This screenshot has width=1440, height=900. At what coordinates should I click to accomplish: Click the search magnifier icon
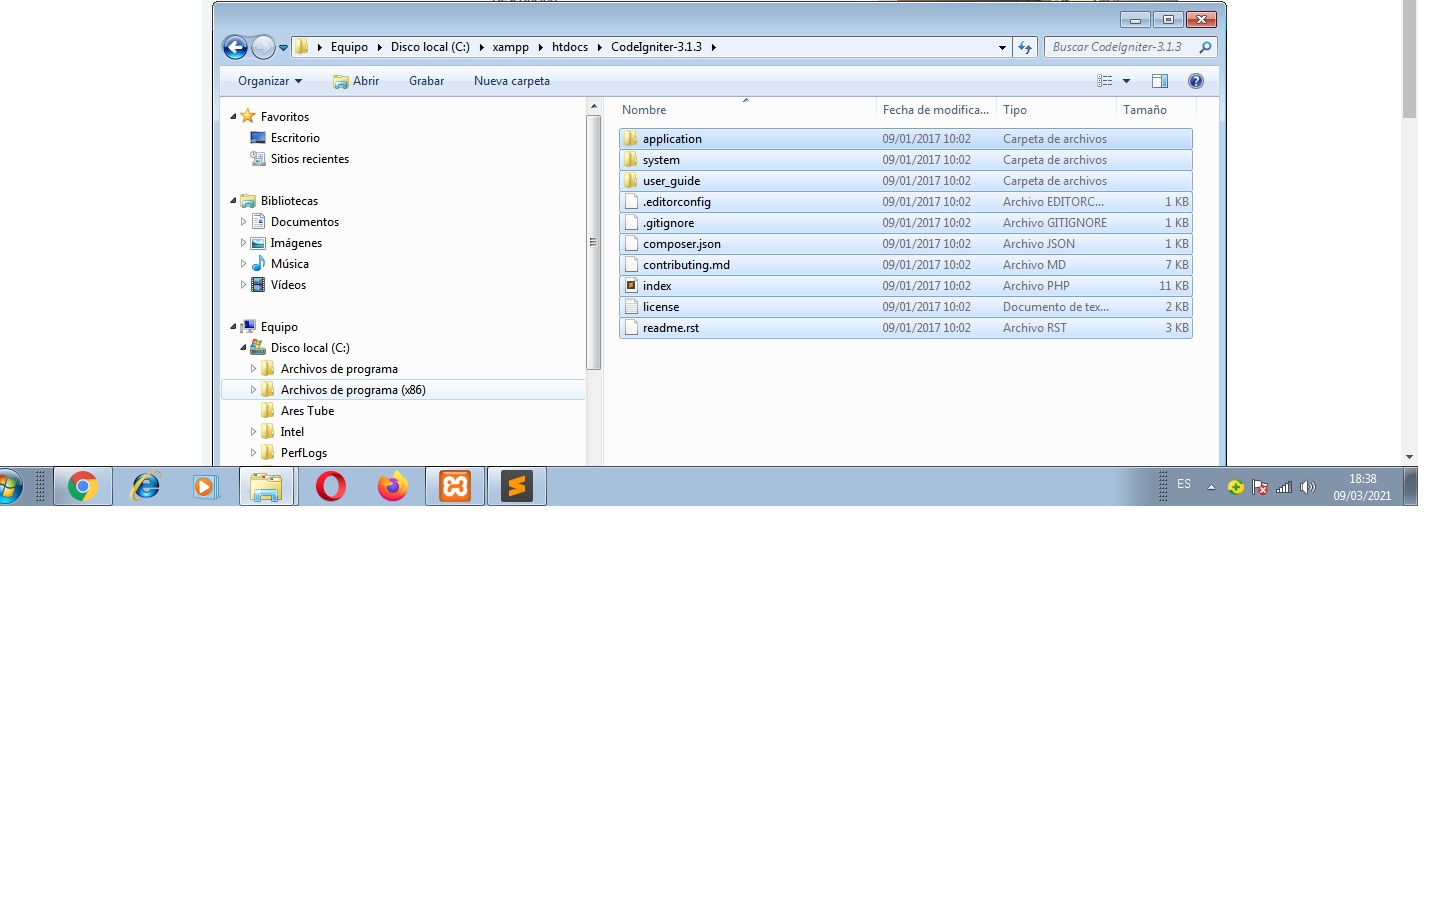[x=1205, y=47]
